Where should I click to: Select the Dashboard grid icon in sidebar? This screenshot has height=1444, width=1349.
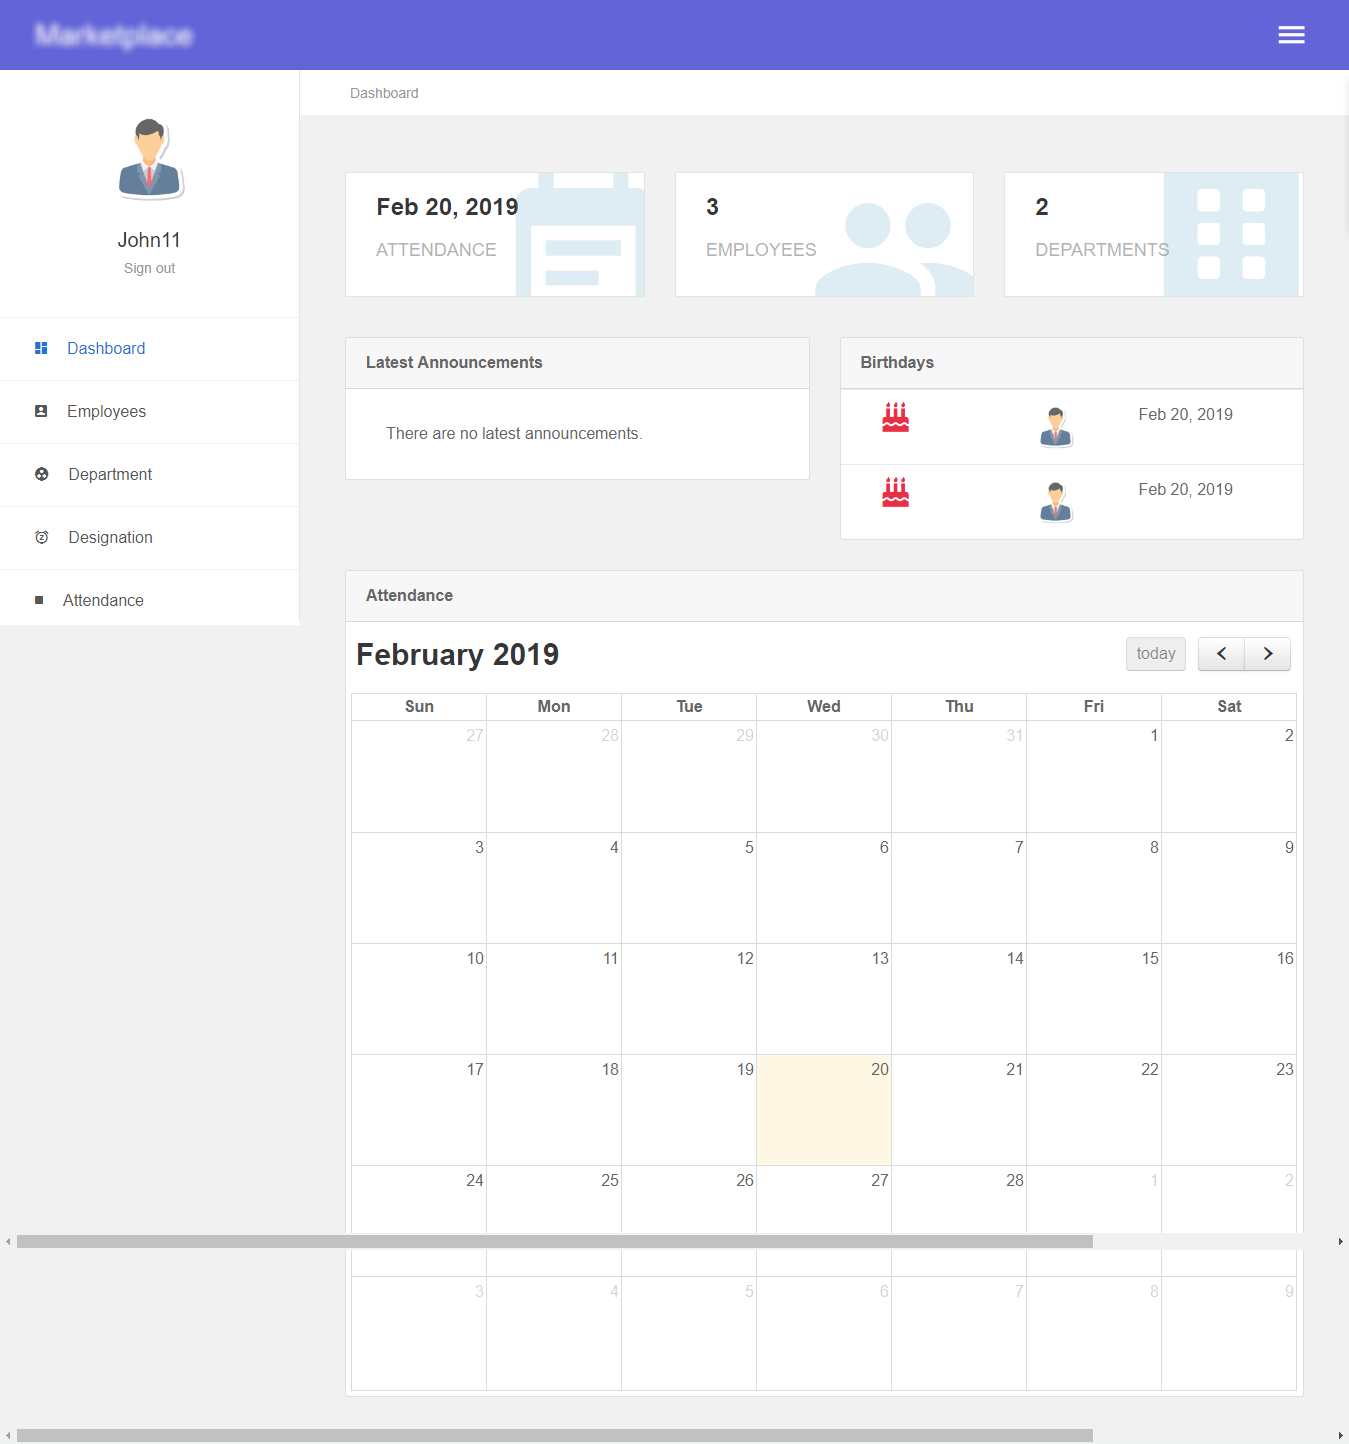click(x=41, y=348)
